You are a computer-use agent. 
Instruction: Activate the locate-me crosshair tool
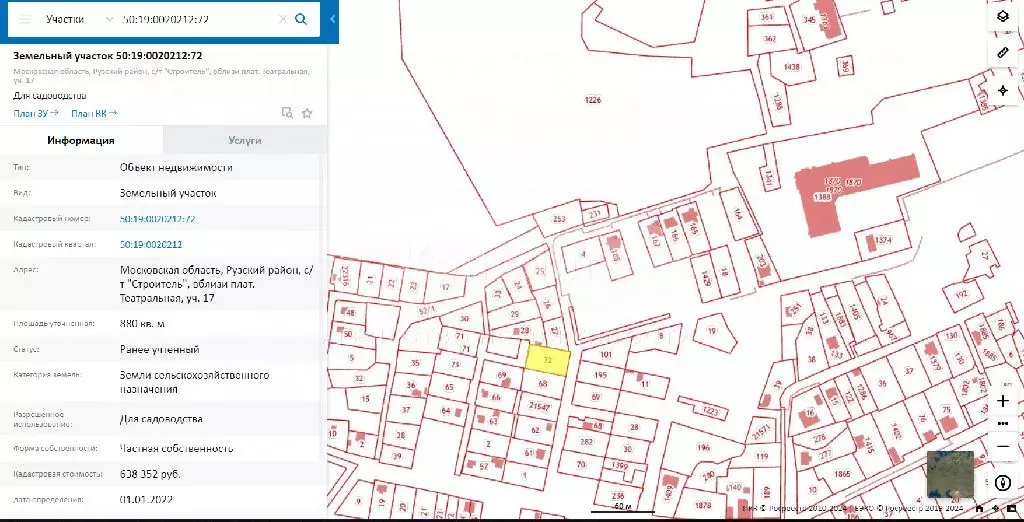(x=1004, y=90)
